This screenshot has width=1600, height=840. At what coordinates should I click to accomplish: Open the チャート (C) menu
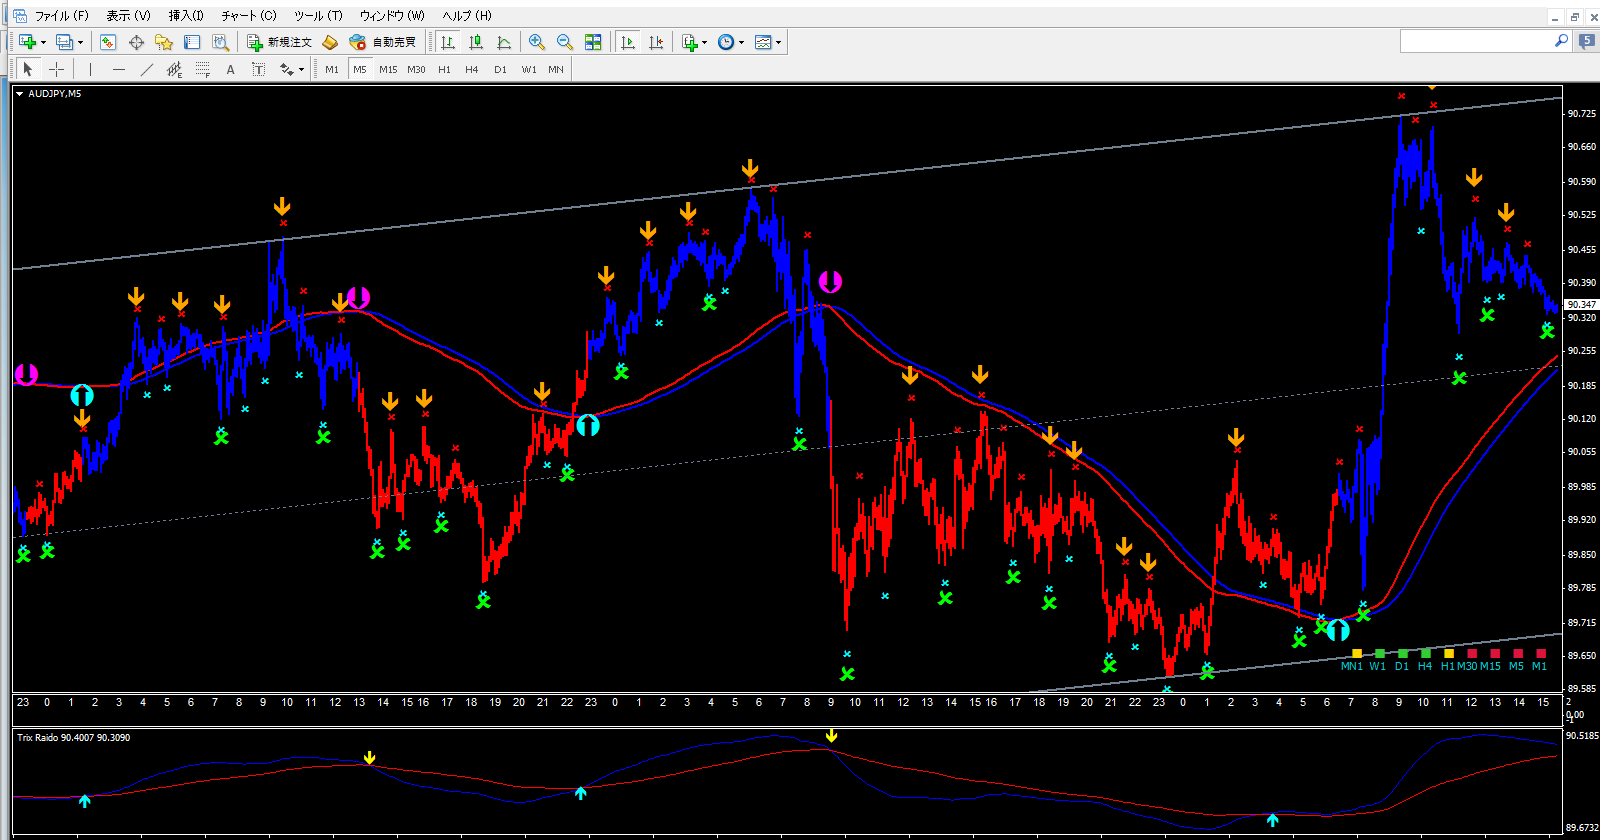(249, 15)
